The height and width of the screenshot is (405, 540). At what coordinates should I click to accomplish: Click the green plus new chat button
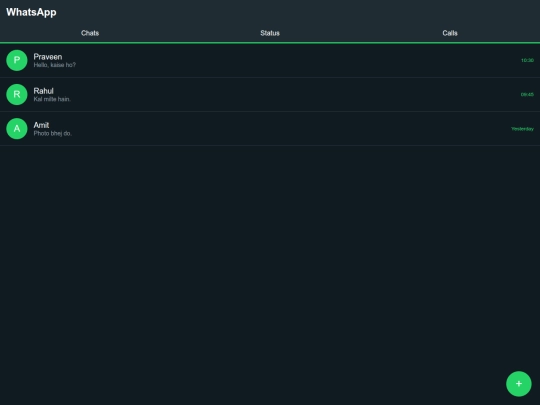click(519, 384)
